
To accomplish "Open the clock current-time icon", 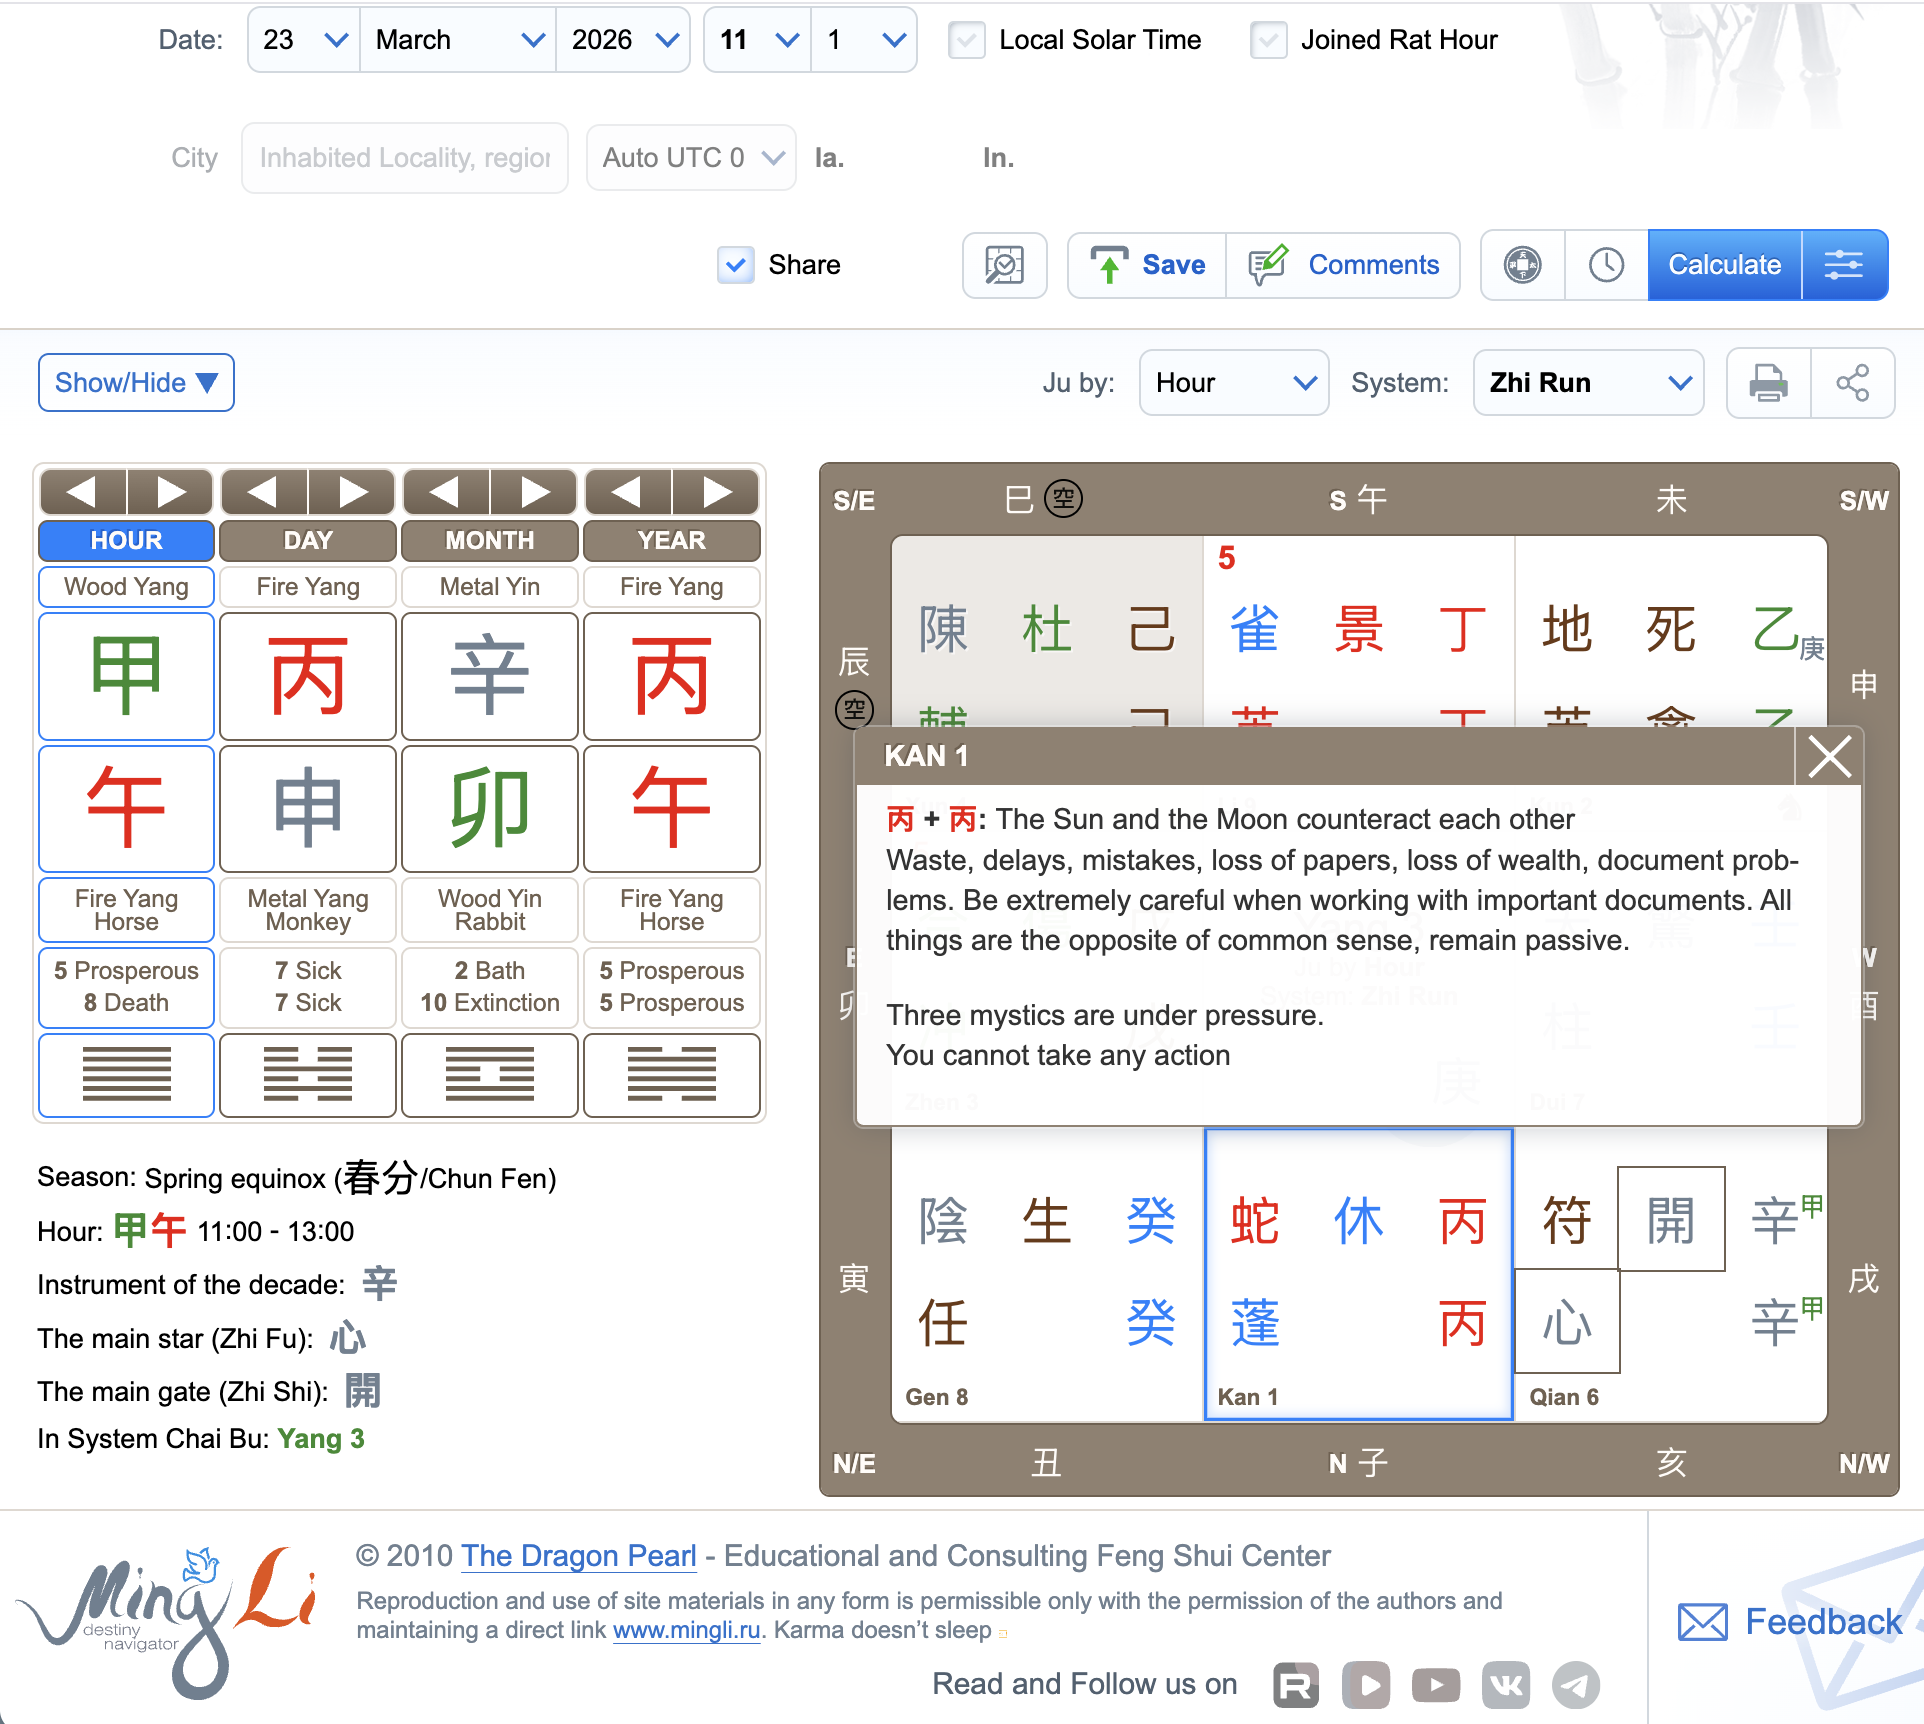I will [1606, 265].
